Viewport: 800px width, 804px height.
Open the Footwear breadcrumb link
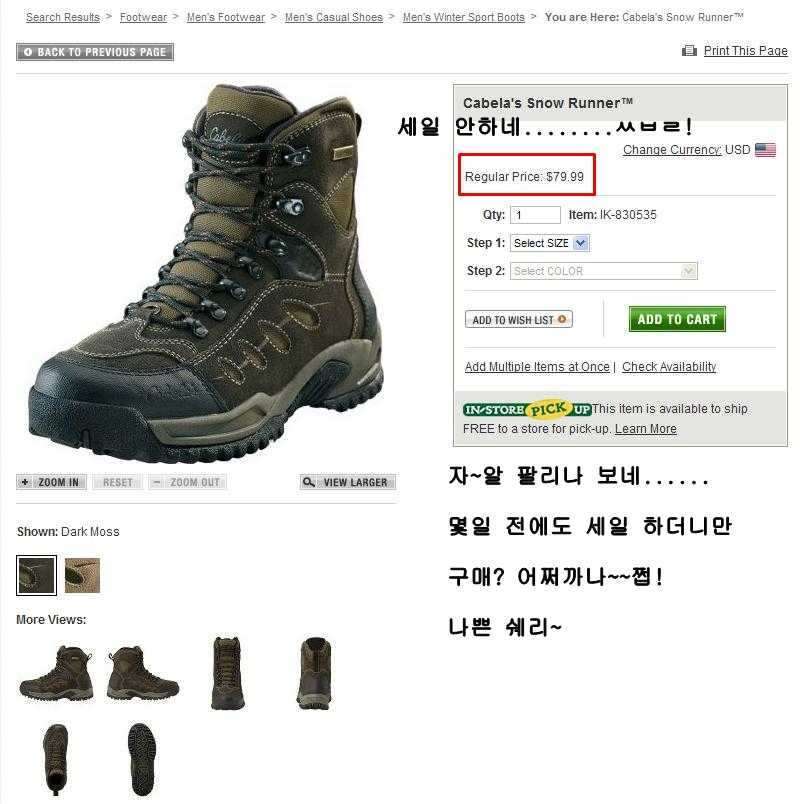click(143, 17)
